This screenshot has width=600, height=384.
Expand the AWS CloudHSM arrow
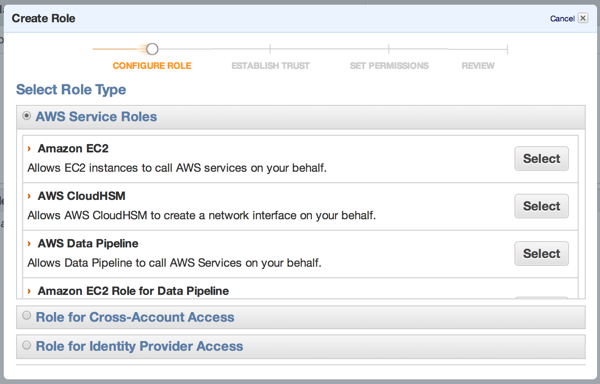tap(29, 196)
